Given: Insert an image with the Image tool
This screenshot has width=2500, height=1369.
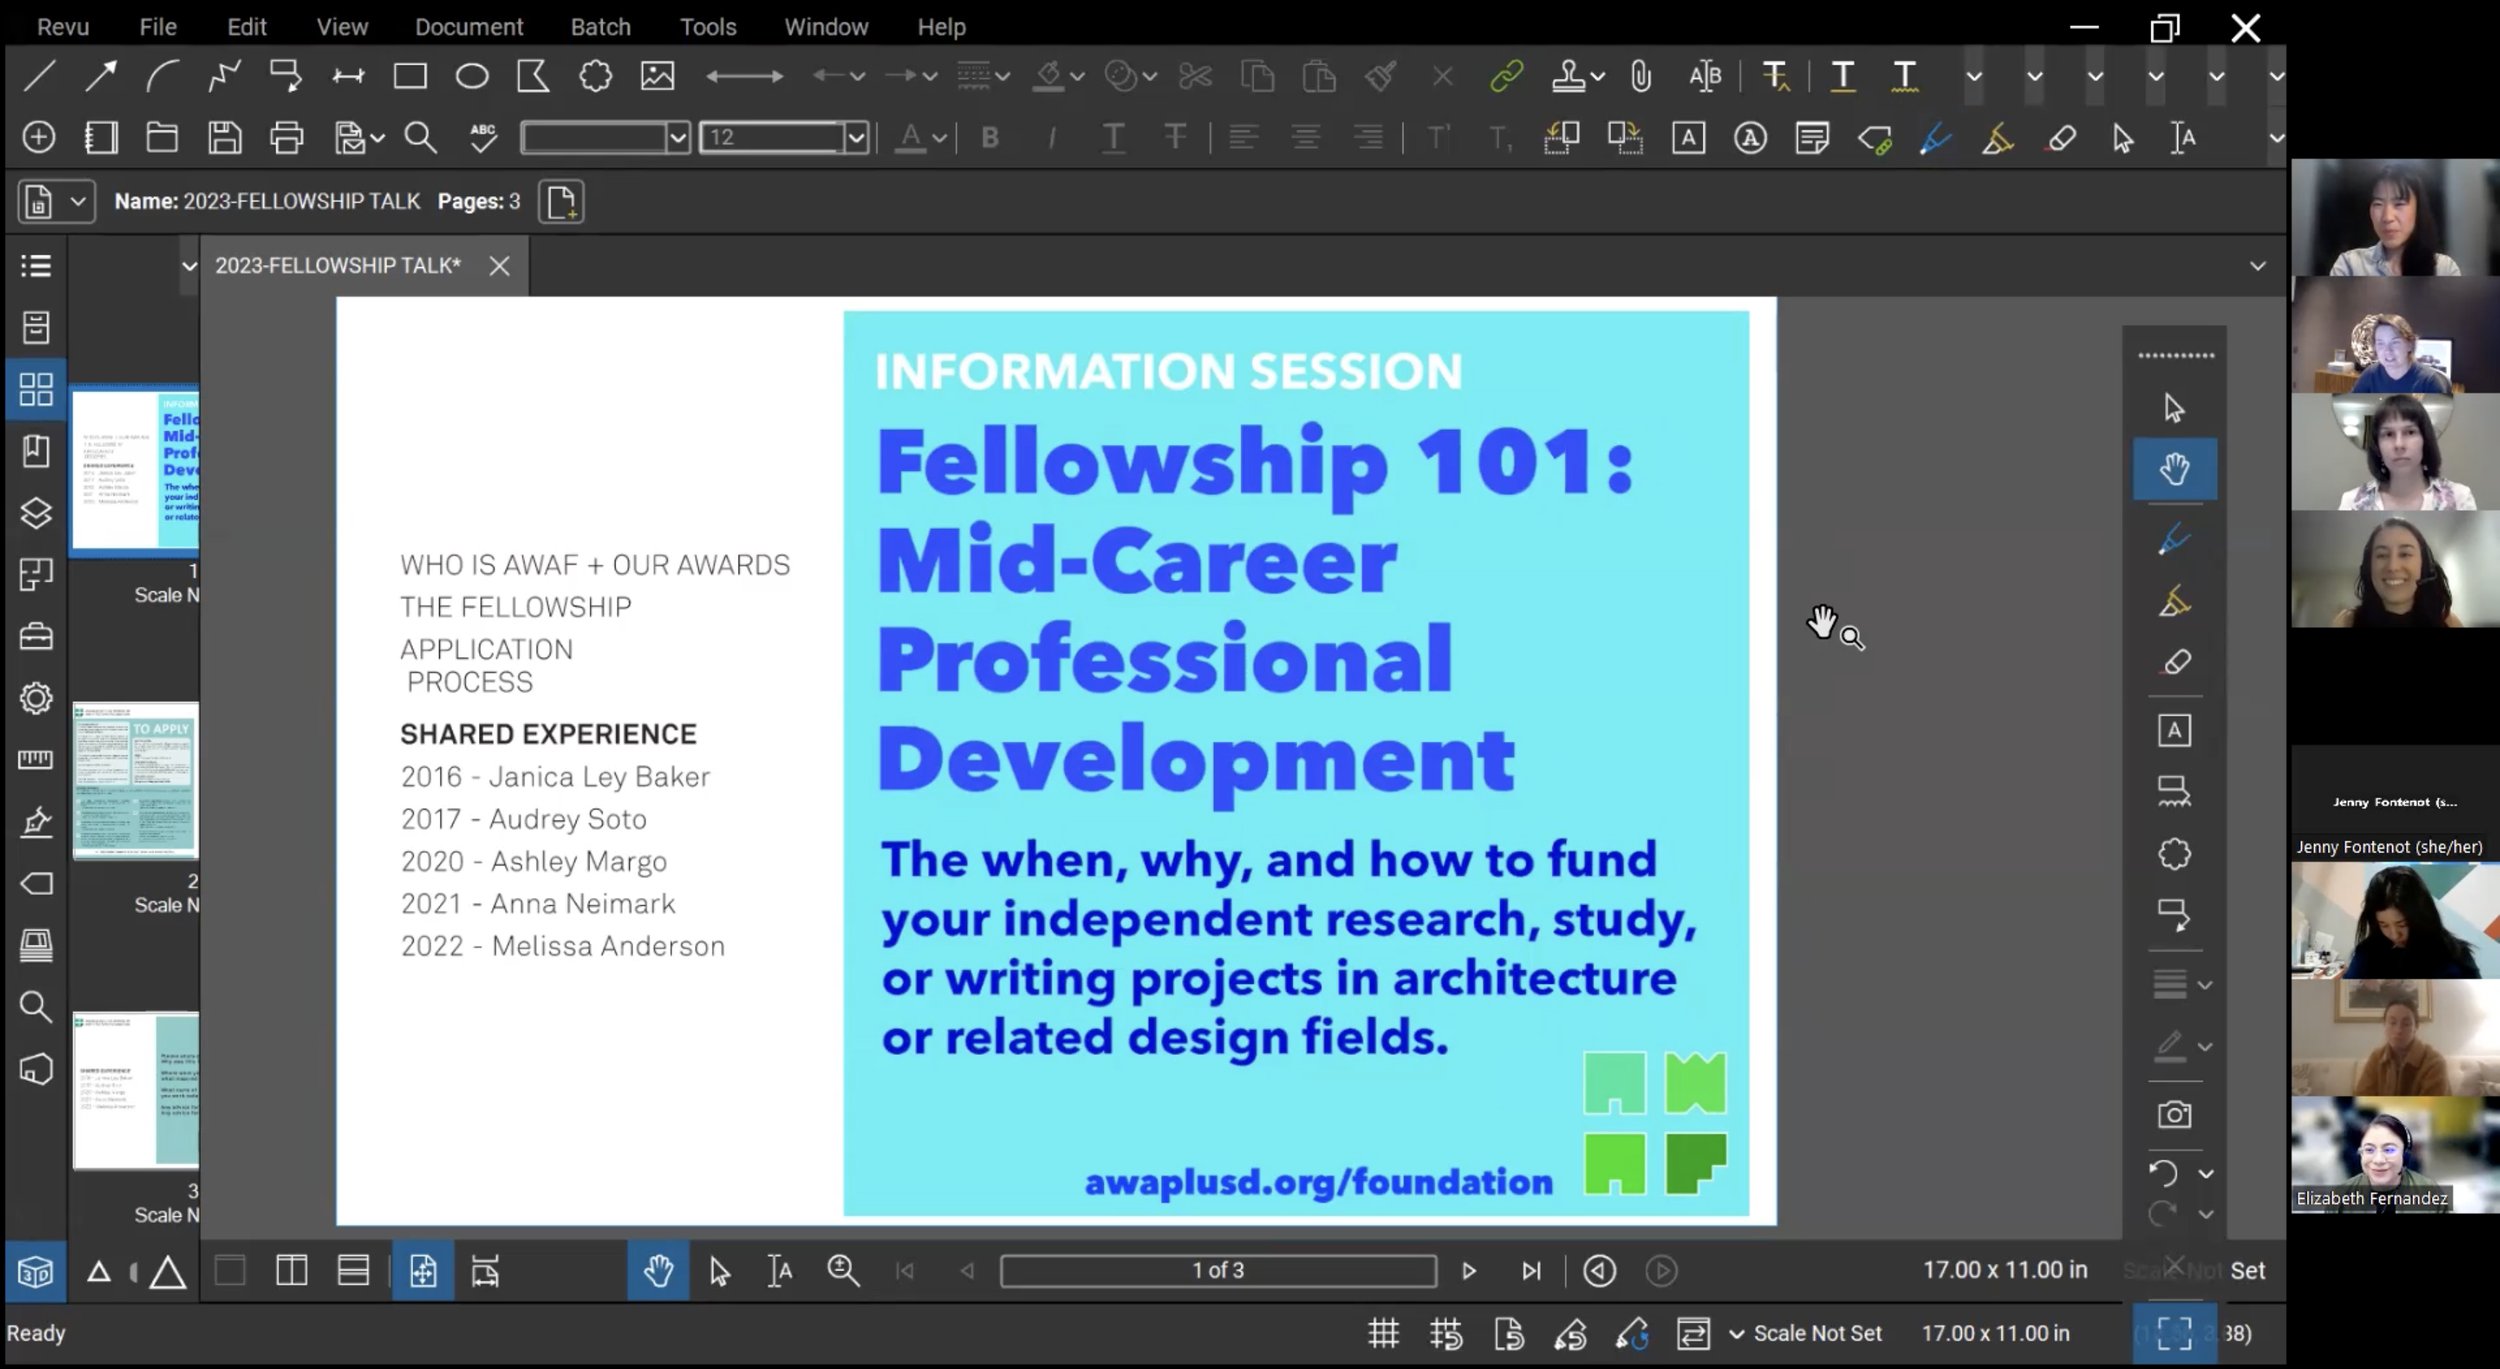Looking at the screenshot, I should [657, 76].
